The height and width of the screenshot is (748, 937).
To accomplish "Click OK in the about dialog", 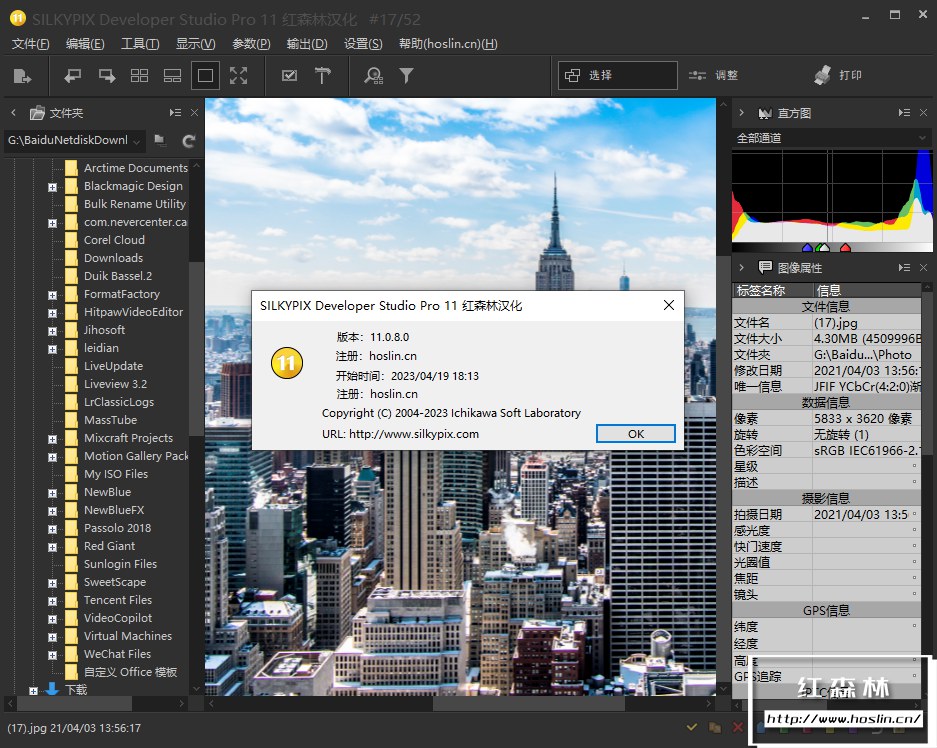I will (x=636, y=434).
